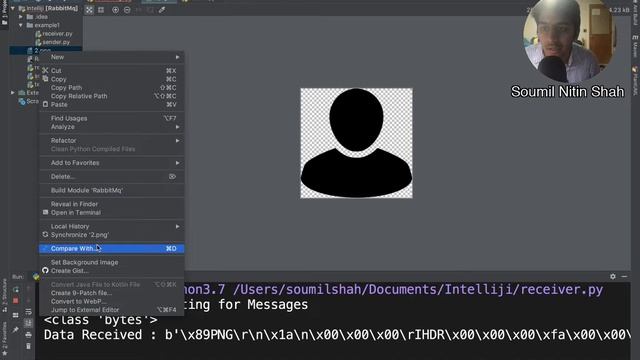640x360 pixels.
Task: Choose Paste from context menu
Action: (x=111, y=105)
